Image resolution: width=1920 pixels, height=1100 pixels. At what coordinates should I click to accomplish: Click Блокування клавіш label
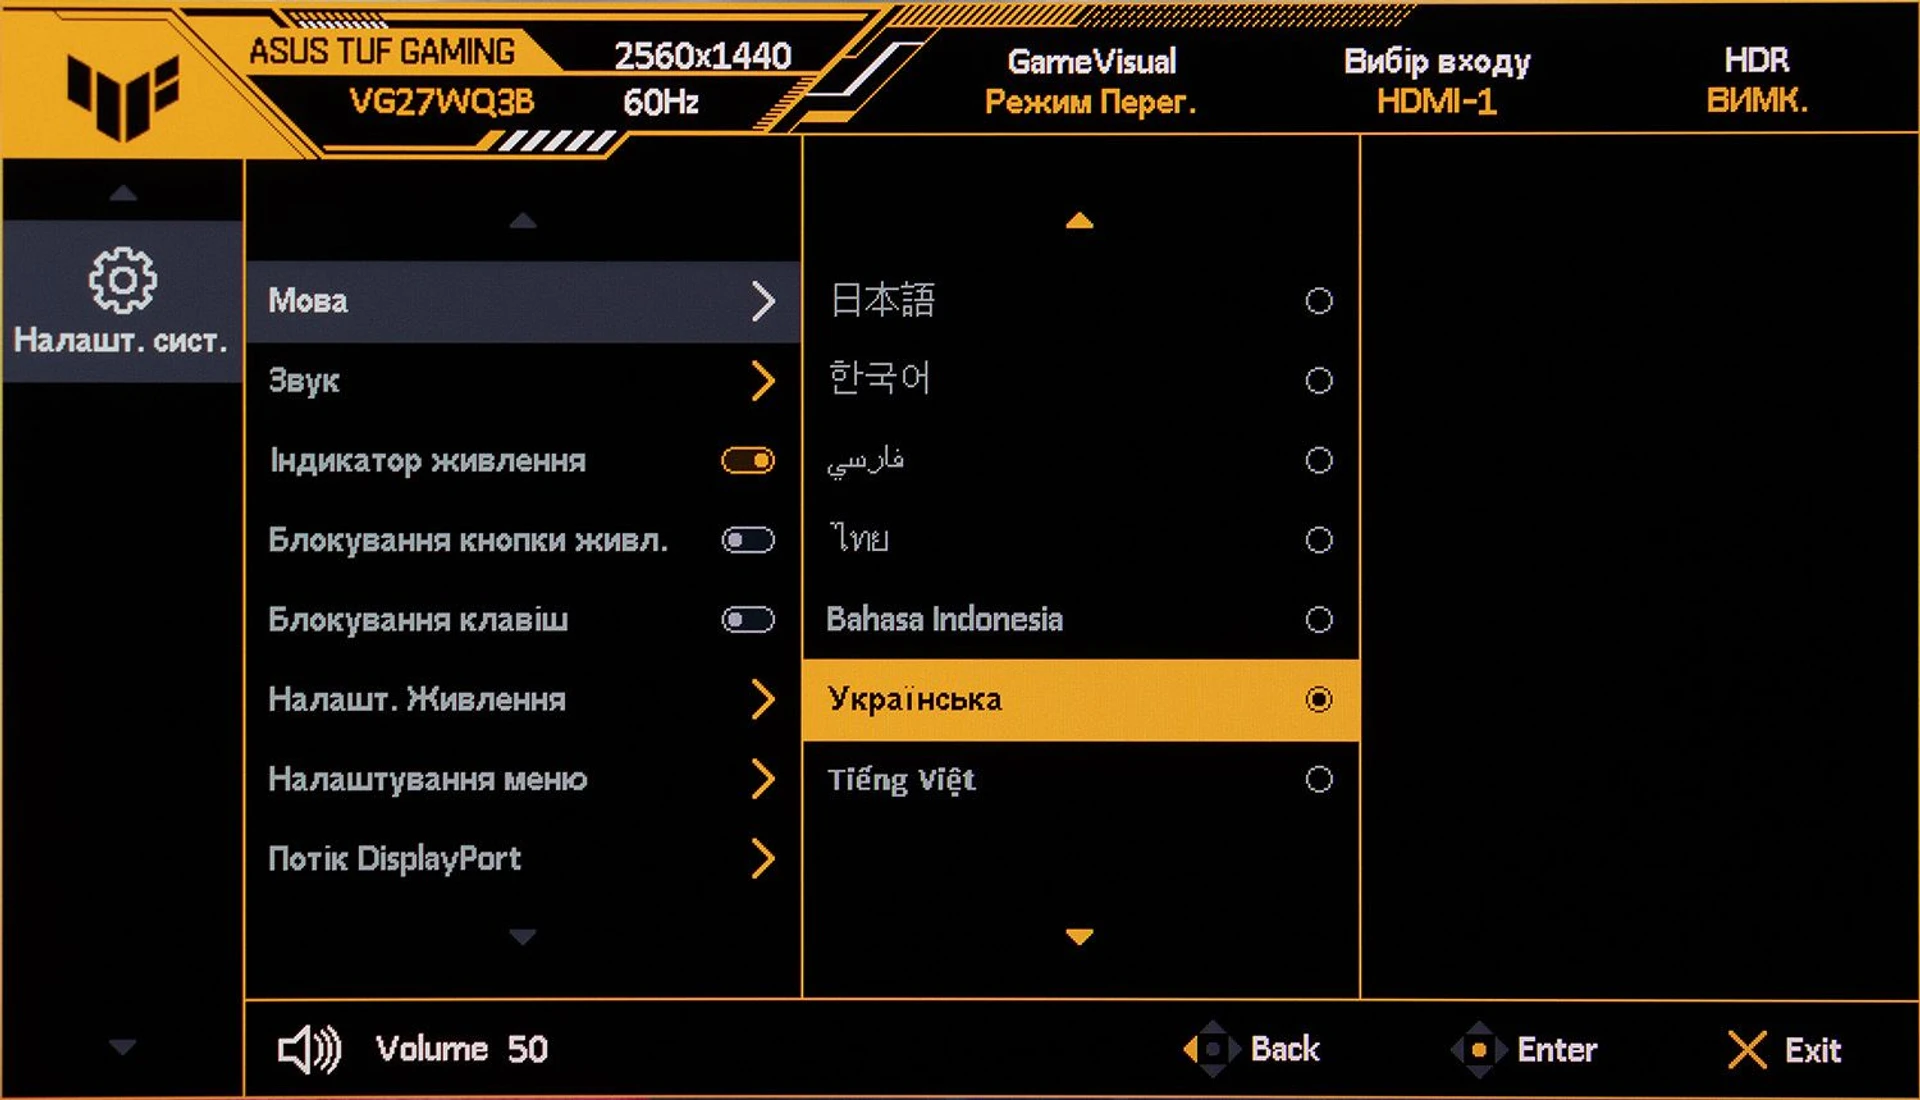(418, 620)
